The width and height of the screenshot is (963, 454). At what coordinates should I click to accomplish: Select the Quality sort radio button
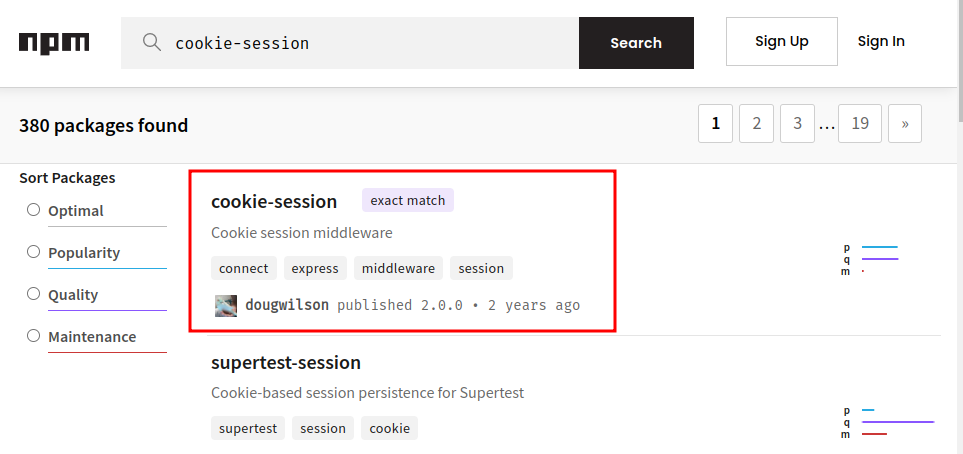pyautogui.click(x=33, y=294)
